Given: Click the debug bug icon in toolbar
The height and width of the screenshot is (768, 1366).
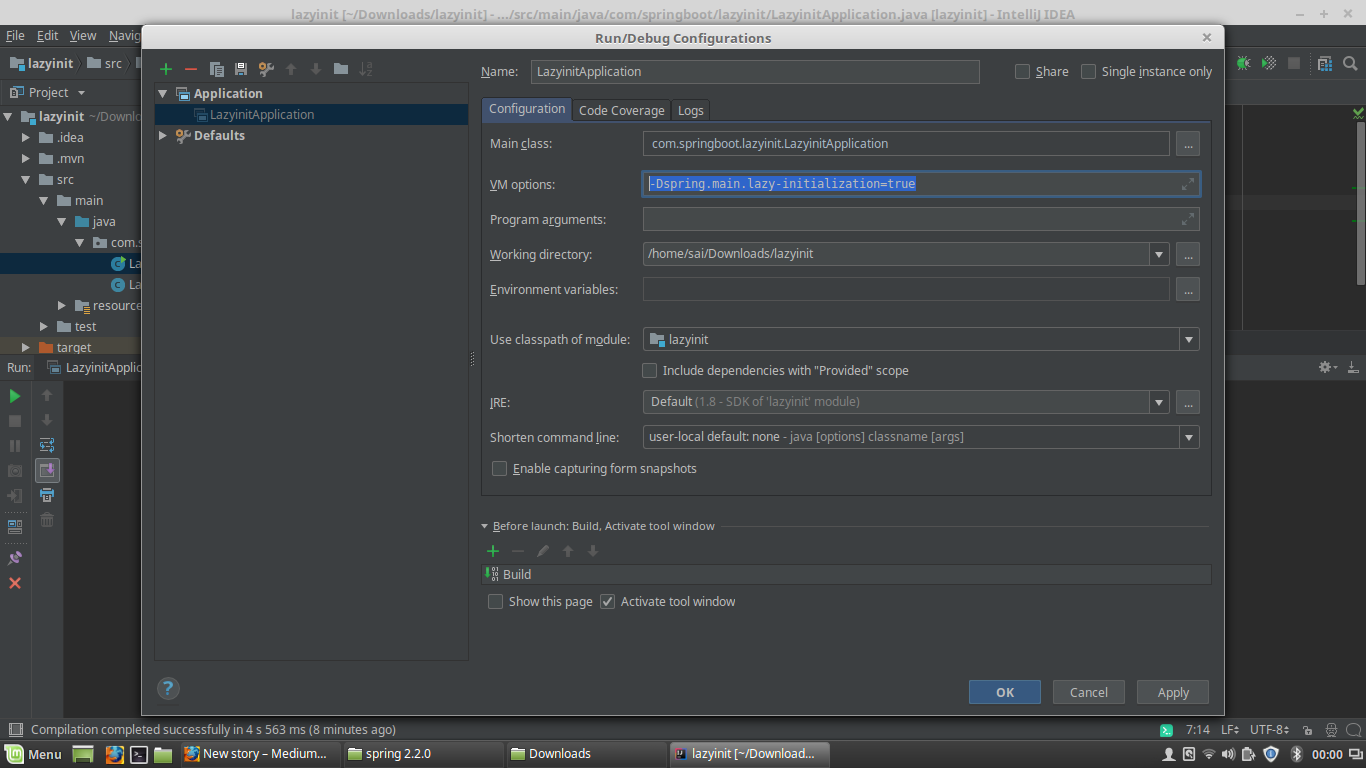Looking at the screenshot, I should point(1243,63).
